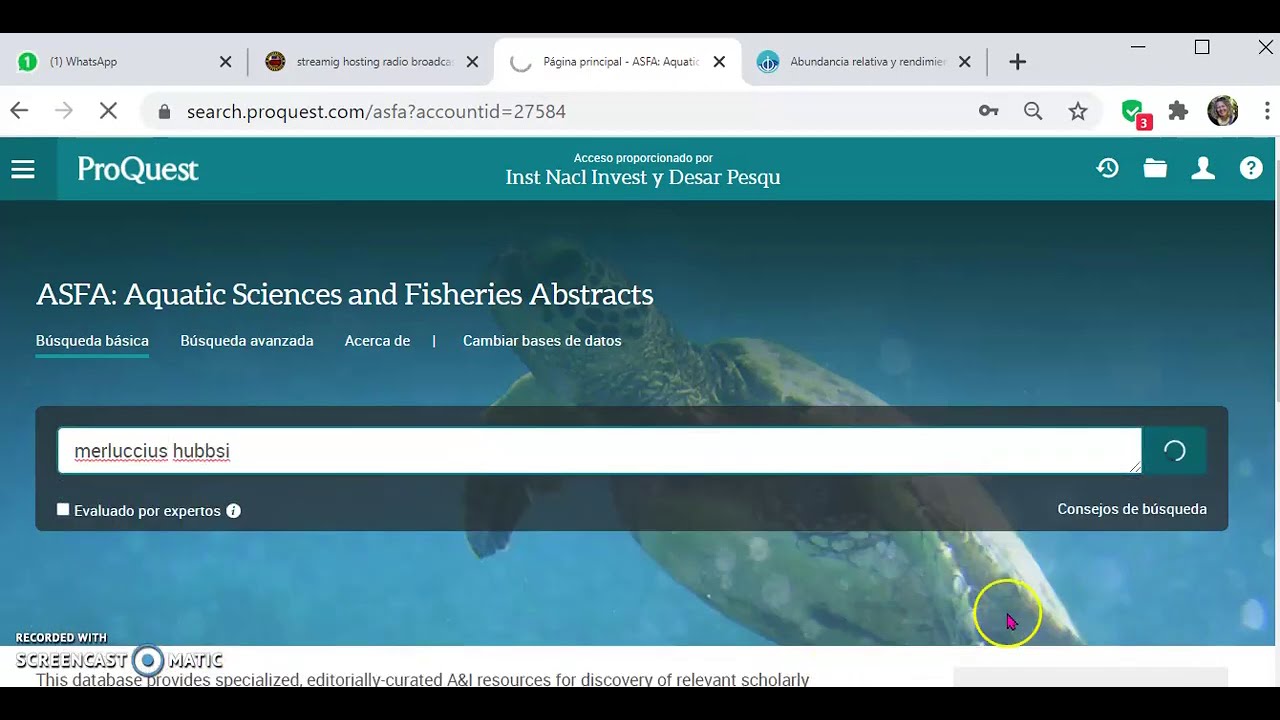Open a new browser tab
Viewport: 1280px width, 720px height.
[x=1017, y=62]
